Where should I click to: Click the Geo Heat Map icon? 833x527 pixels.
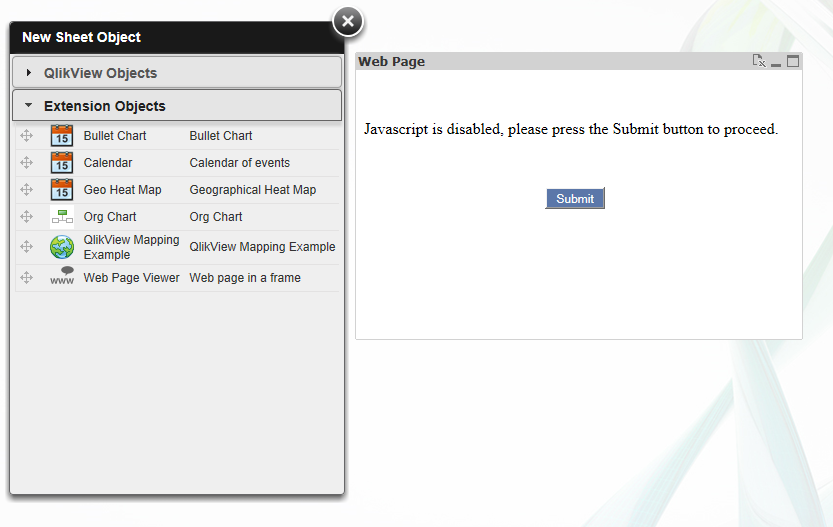point(62,190)
